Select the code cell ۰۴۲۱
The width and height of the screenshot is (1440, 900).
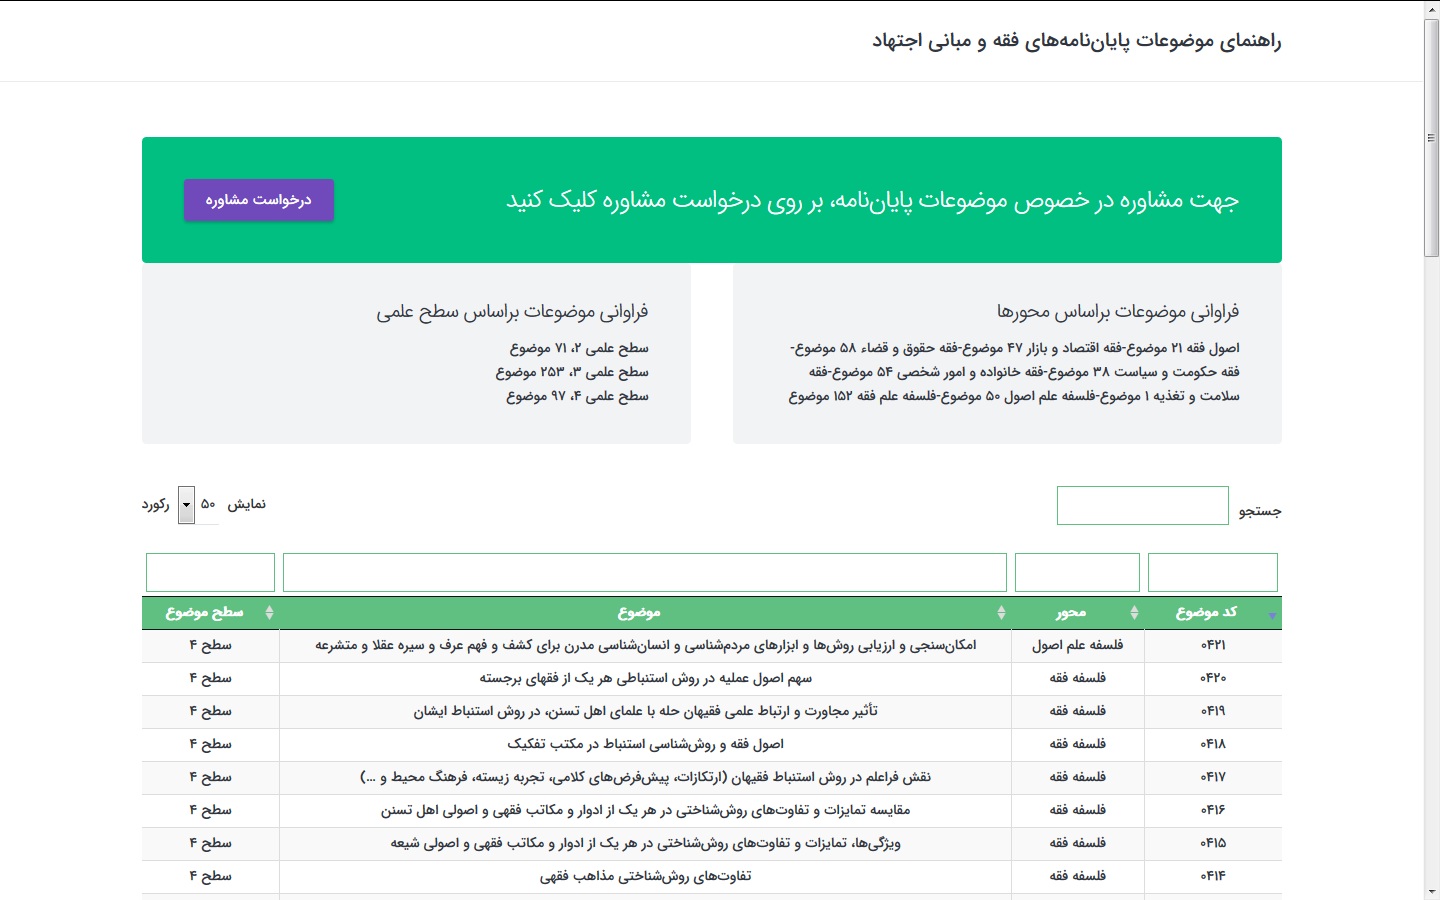tap(1213, 646)
